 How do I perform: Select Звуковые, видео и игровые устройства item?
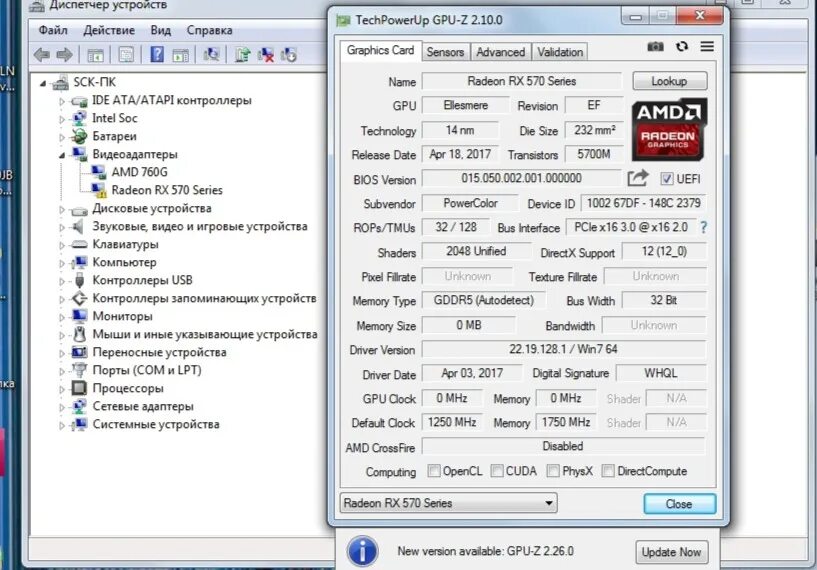(x=200, y=227)
